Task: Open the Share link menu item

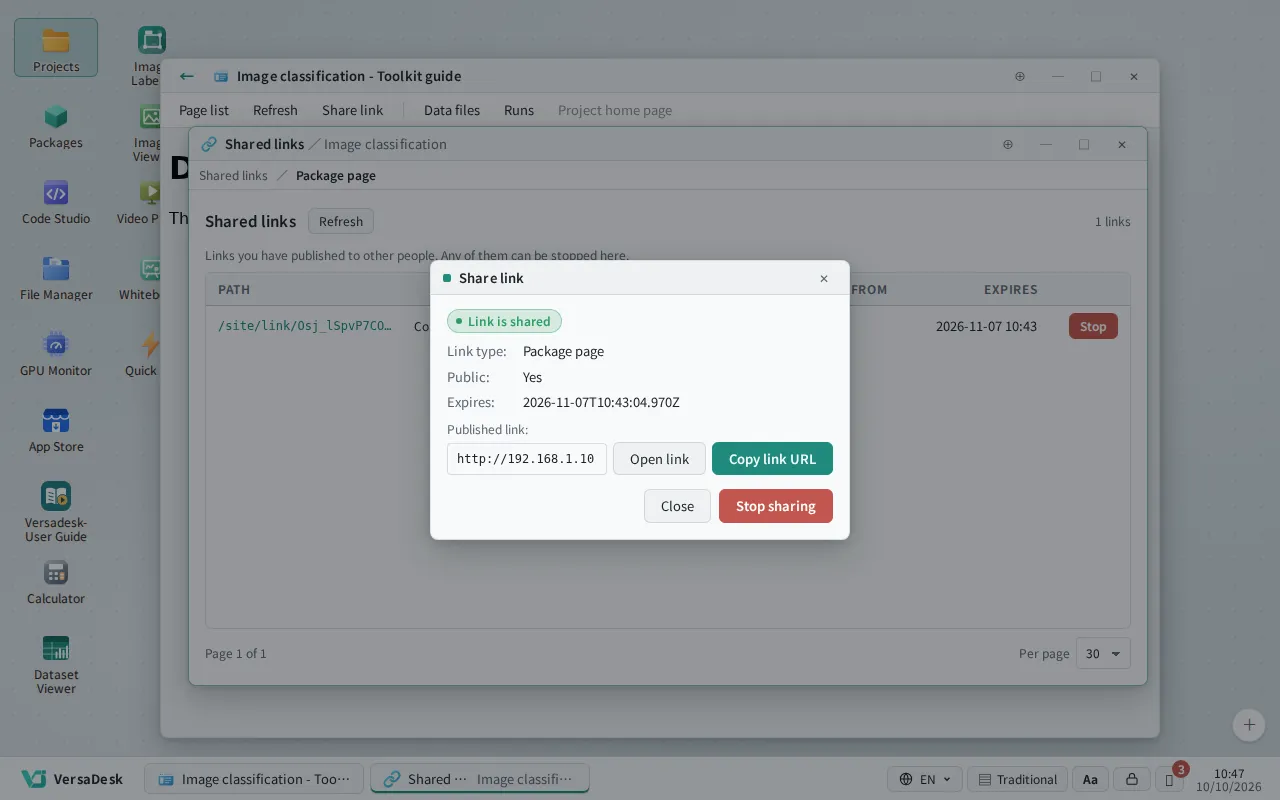Action: 352,110
